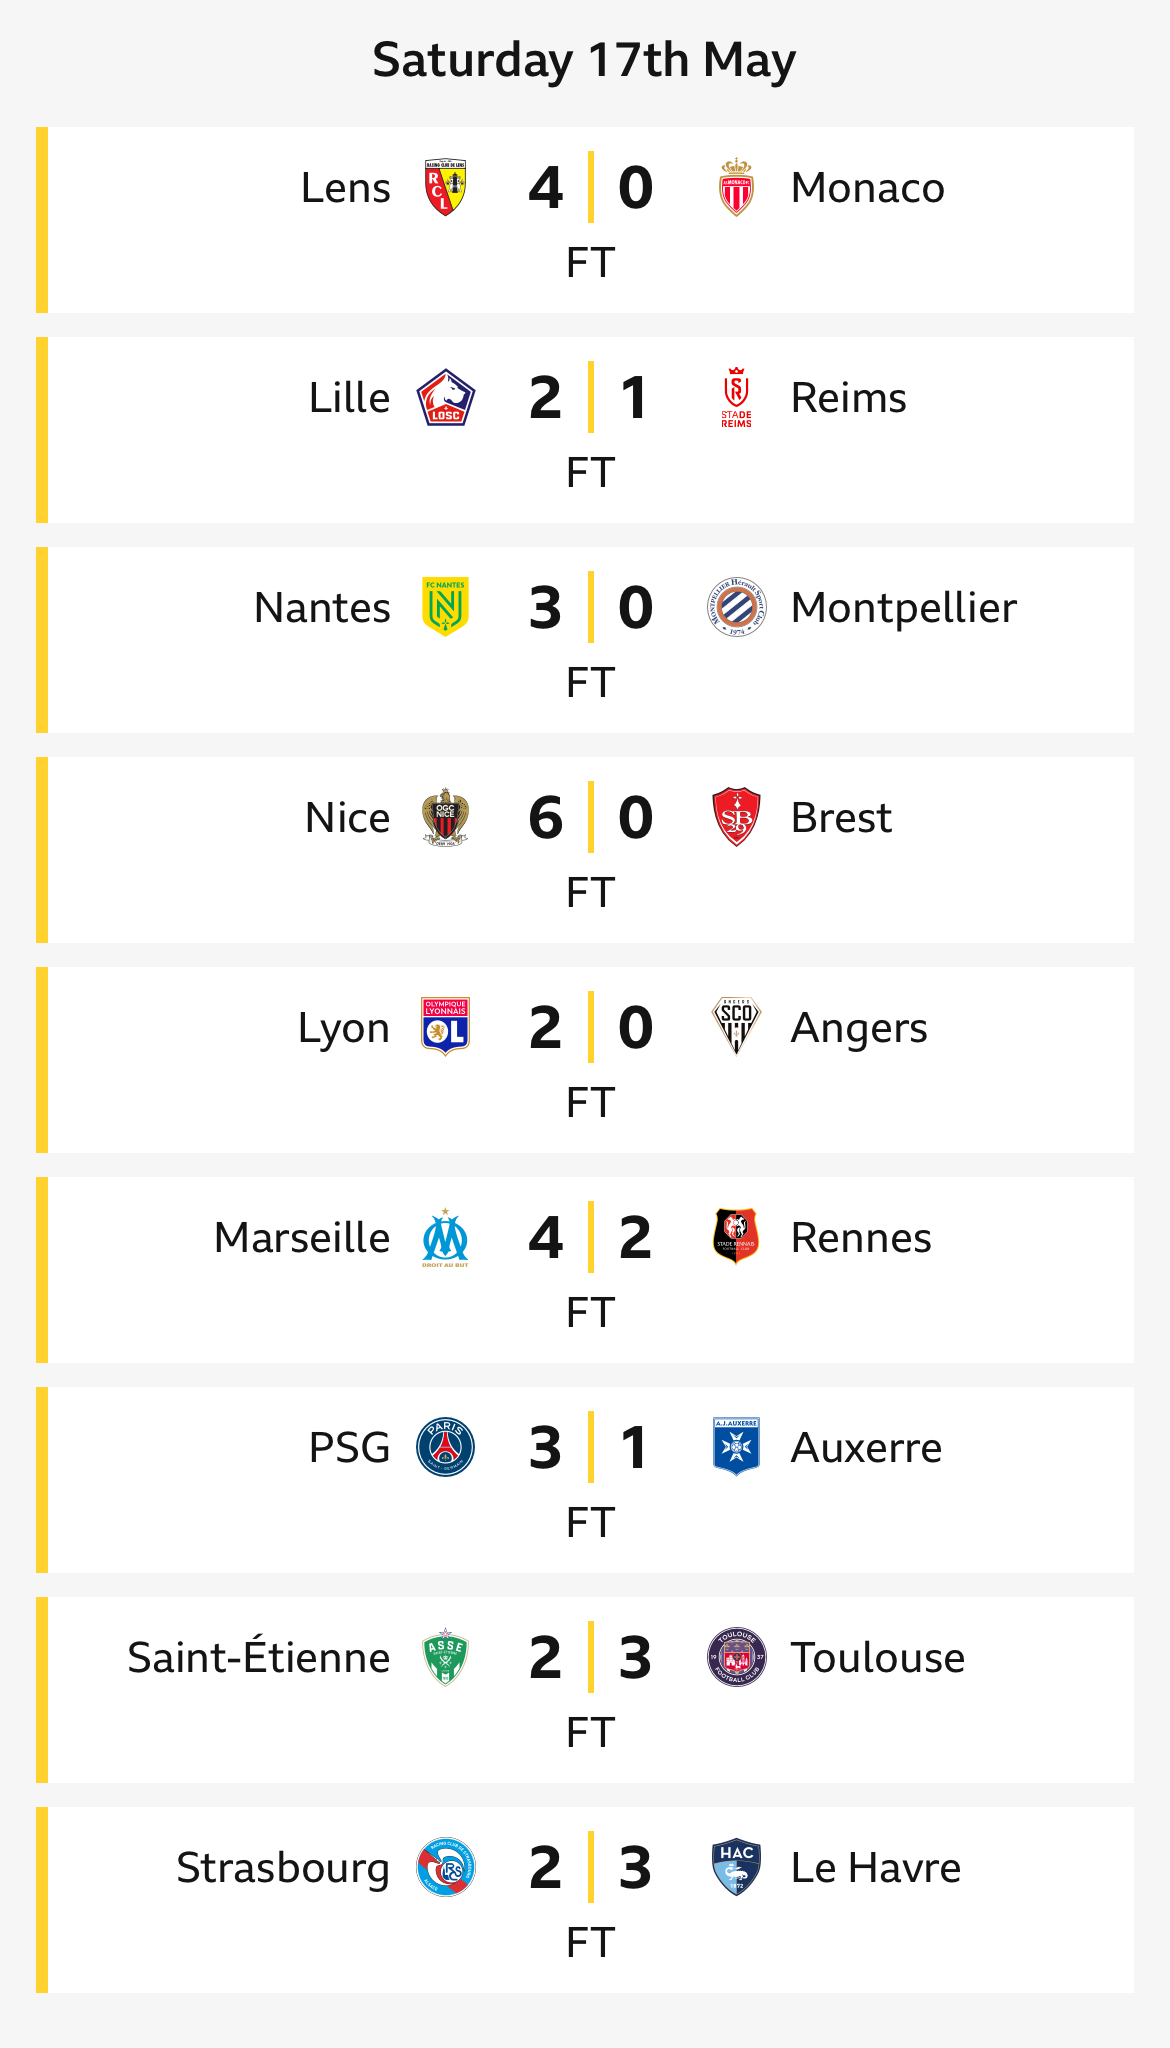This screenshot has height=2048, width=1170.
Task: Click the AJ Auxerre crest
Action: coord(736,1447)
